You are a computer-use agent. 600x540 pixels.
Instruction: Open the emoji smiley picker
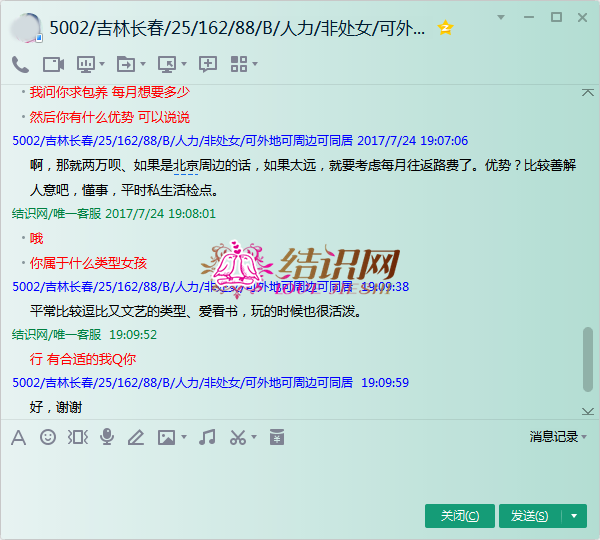pos(48,437)
